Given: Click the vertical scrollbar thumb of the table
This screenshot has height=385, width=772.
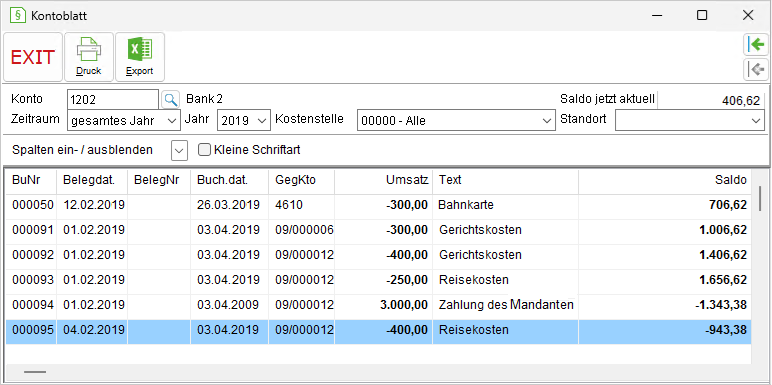Looking at the screenshot, I should pos(760,198).
